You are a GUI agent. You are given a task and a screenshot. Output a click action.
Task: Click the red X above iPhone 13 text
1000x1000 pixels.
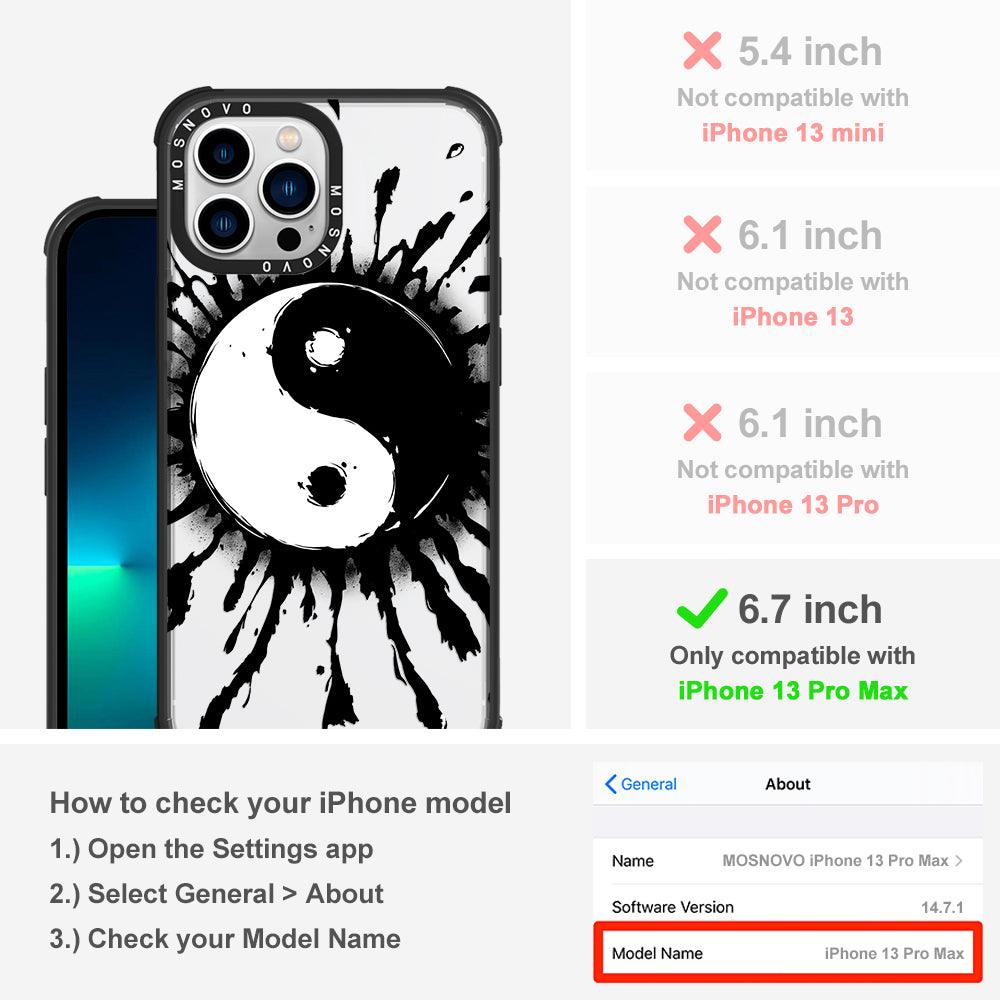coord(702,234)
